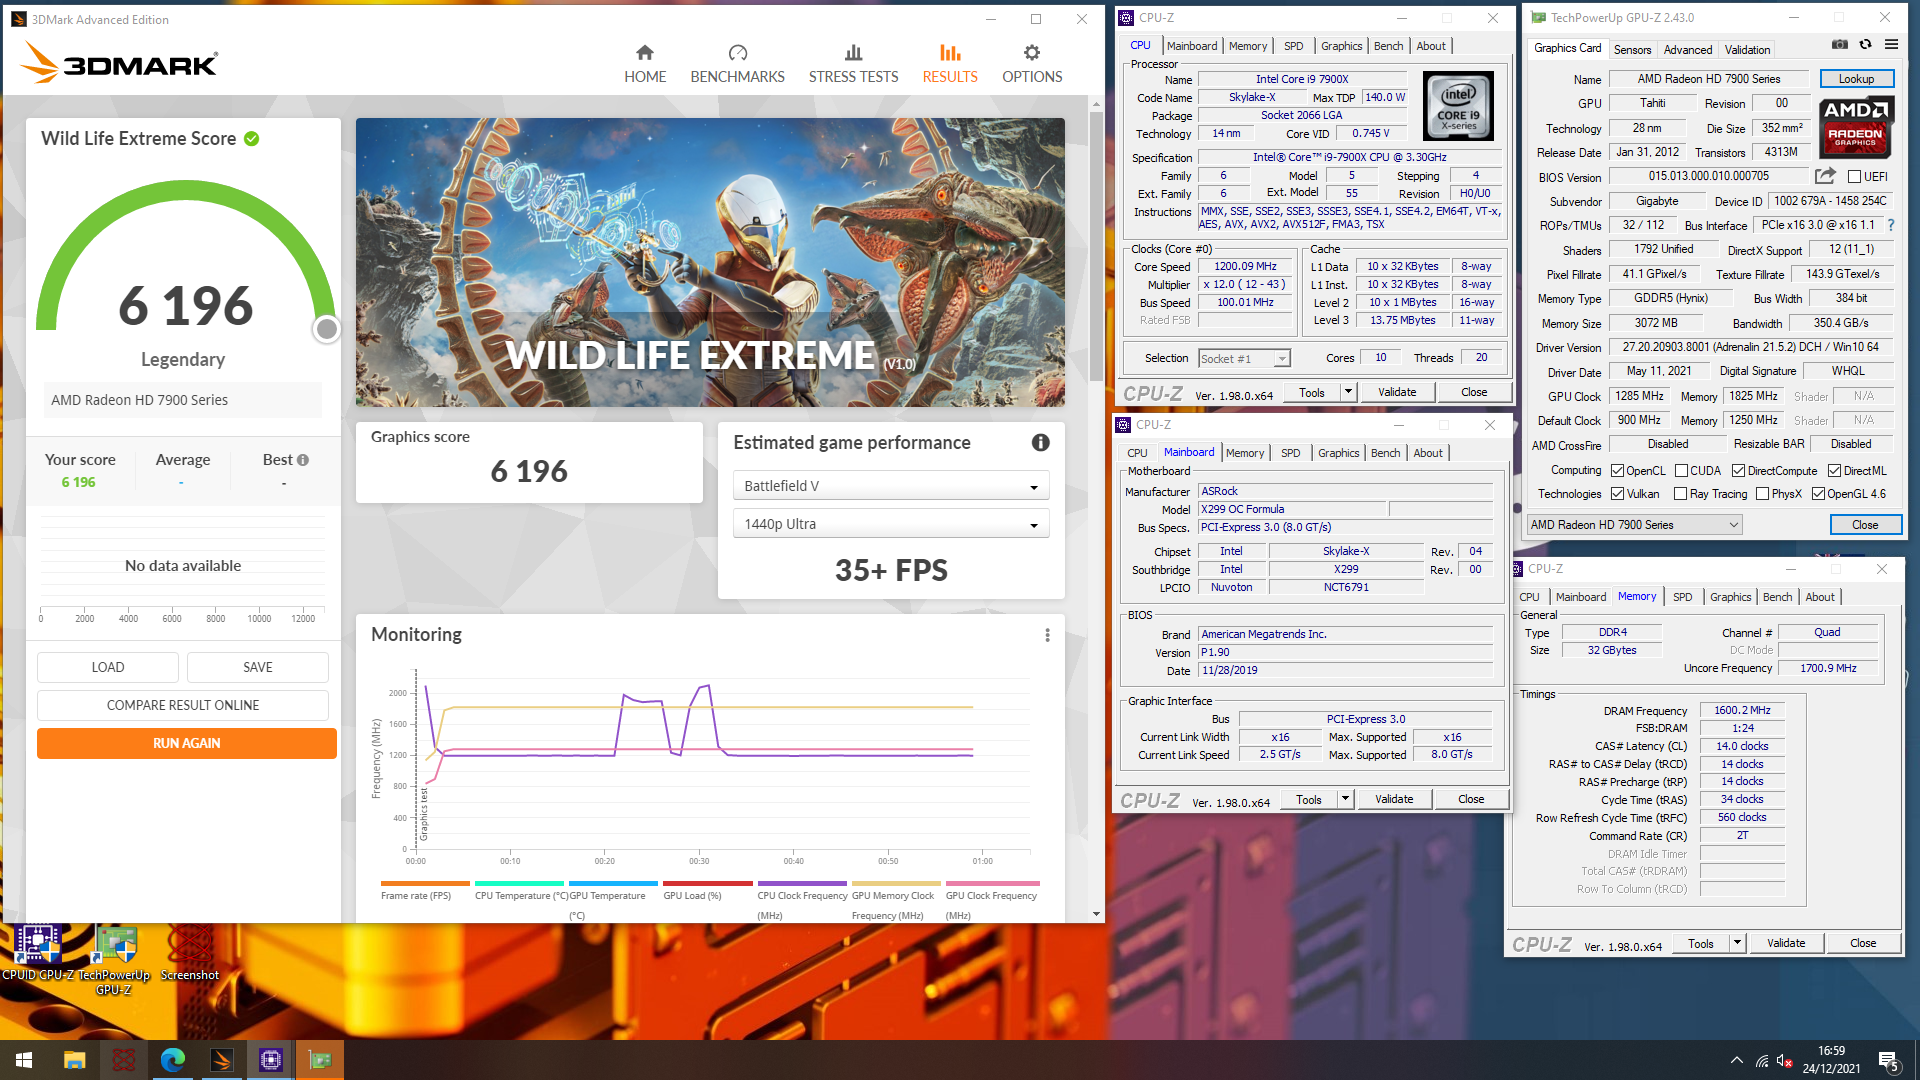The image size is (1920, 1080).
Task: Open the Validation tab in GPU-Z
Action: (x=1747, y=49)
